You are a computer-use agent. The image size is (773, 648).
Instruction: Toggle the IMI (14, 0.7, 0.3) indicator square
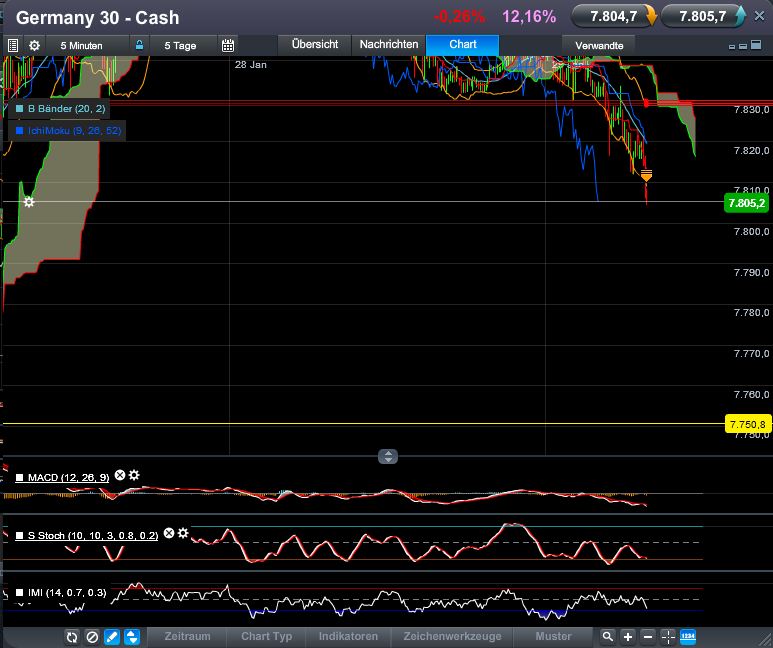(20, 593)
